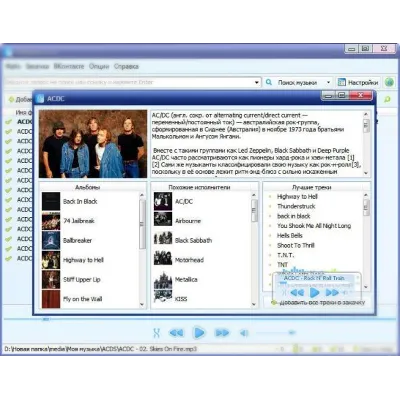The height and width of the screenshot is (400, 400).
Task: Select the Back In Black album title
Action: point(80,201)
